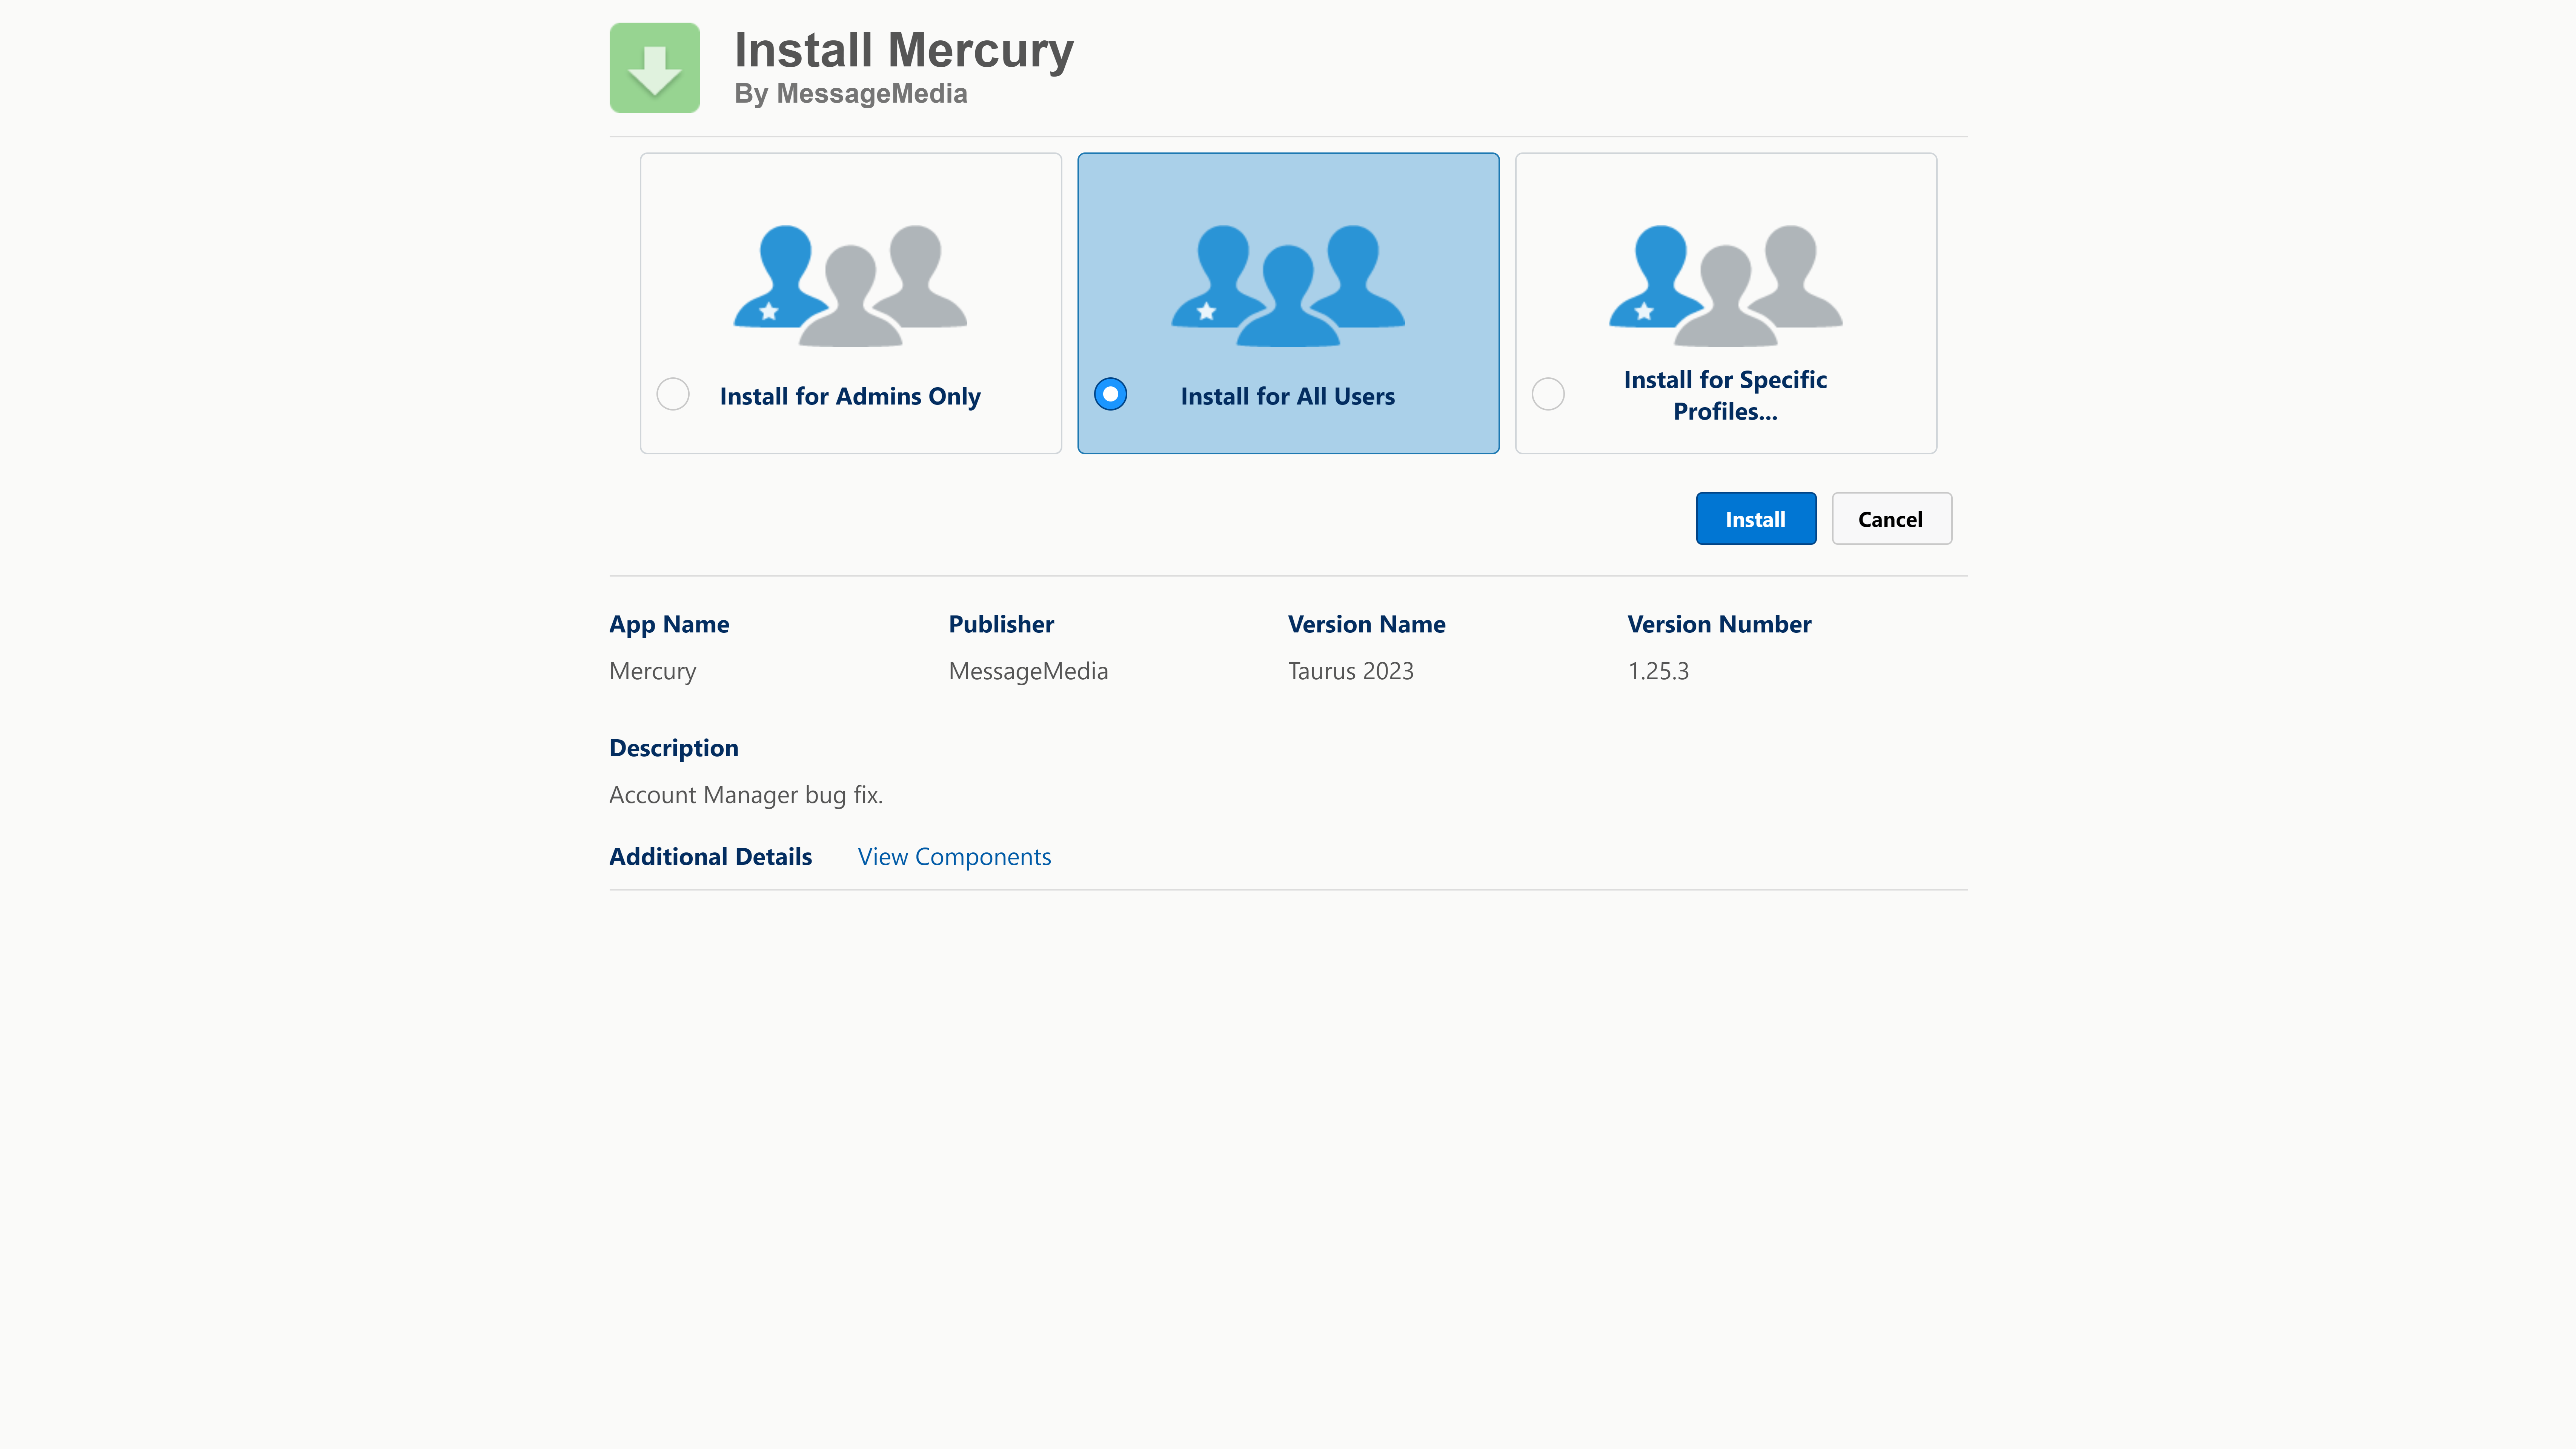Screen dimensions: 2576x1449
Task: Select the Install for All Users radio button
Action: pos(1110,394)
